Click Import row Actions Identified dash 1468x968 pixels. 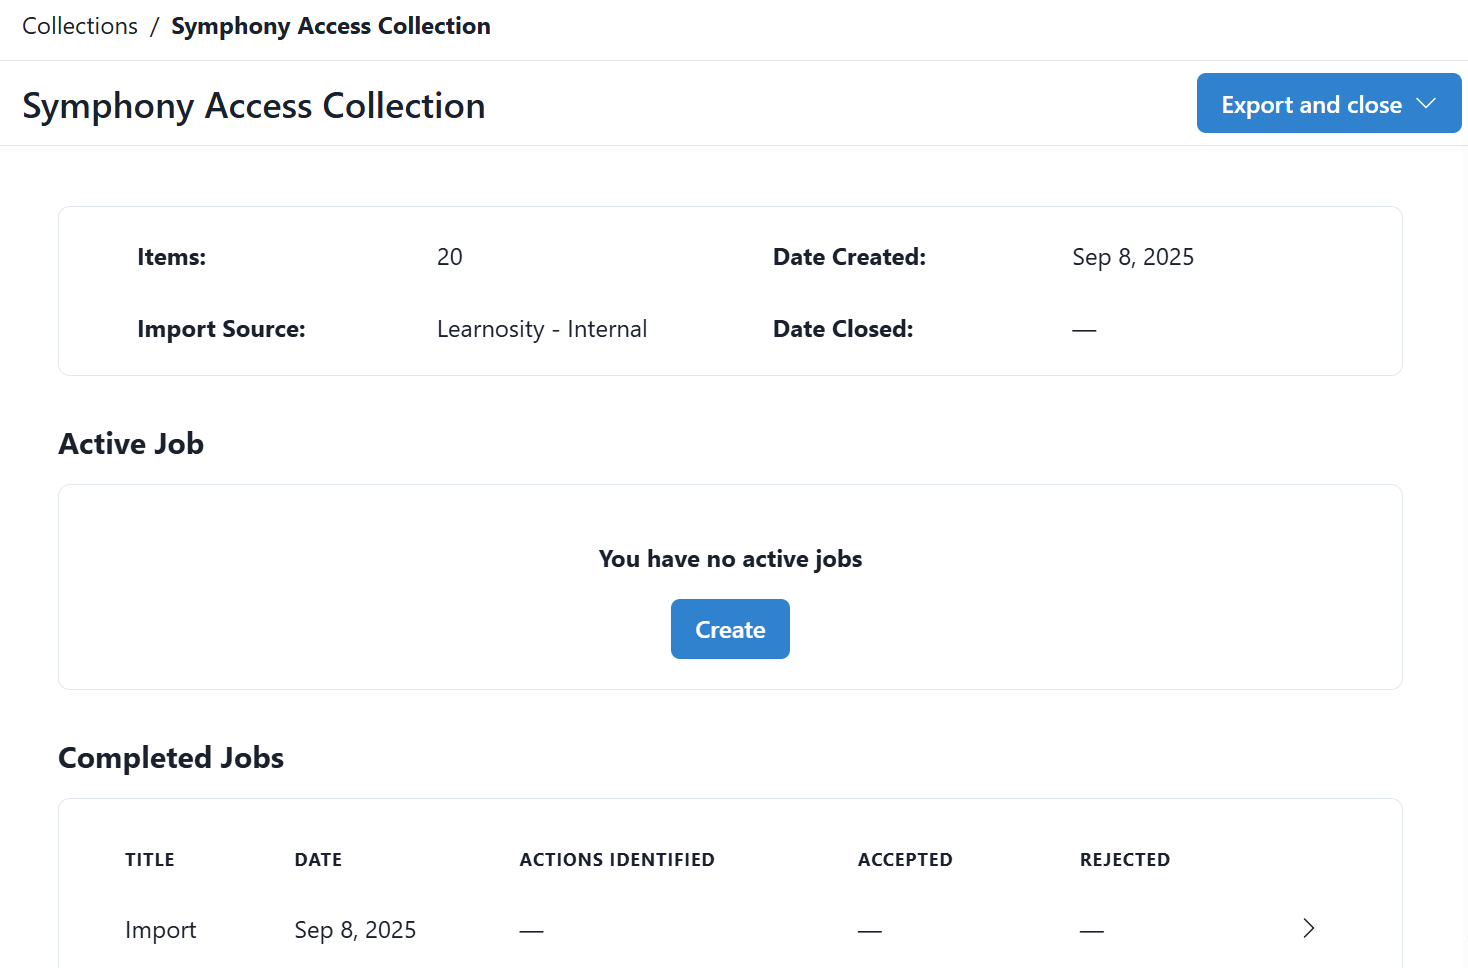(x=531, y=931)
